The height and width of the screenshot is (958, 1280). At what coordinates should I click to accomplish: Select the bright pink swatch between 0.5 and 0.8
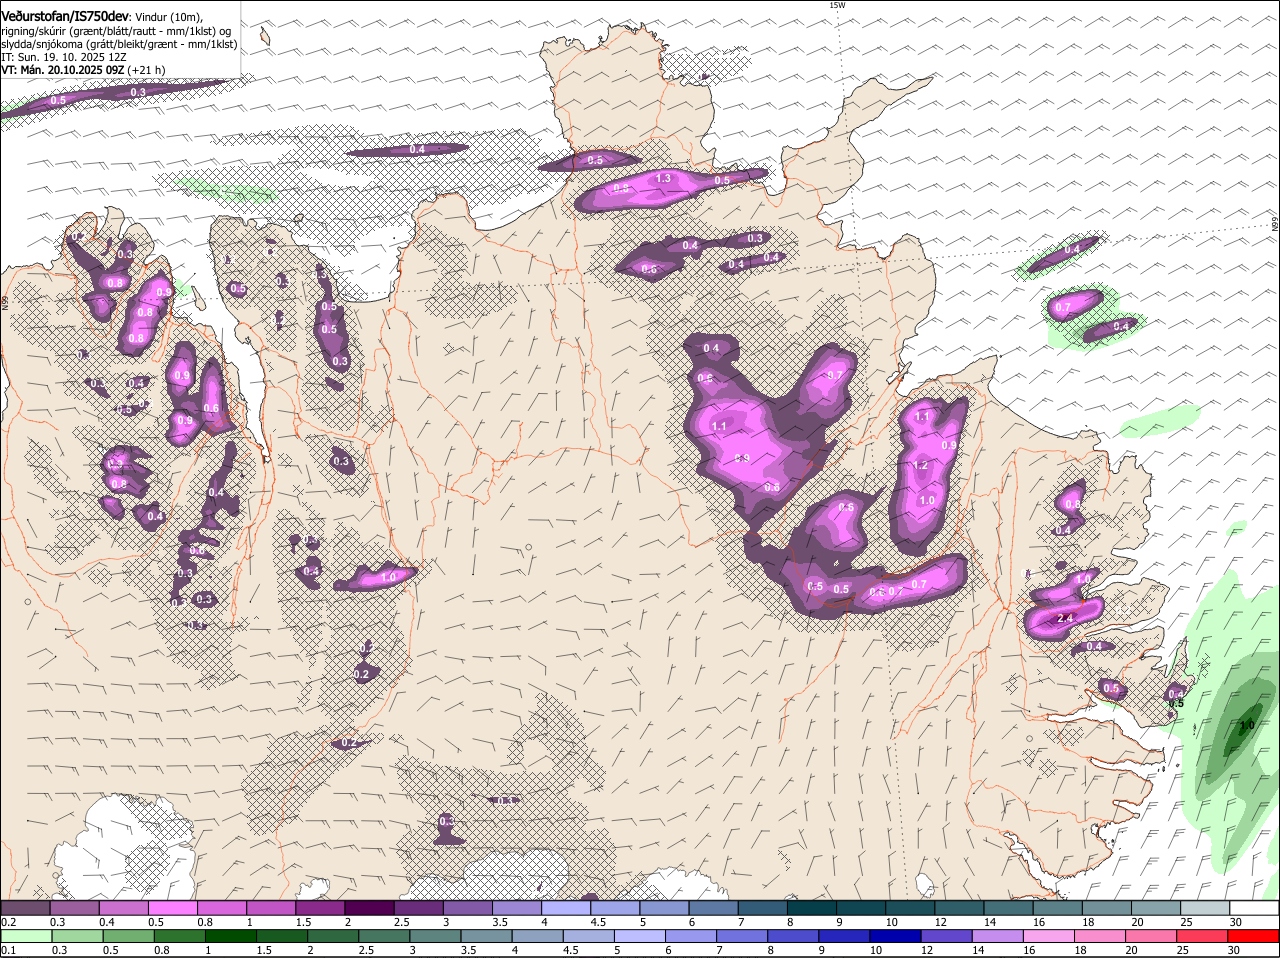[x=172, y=908]
